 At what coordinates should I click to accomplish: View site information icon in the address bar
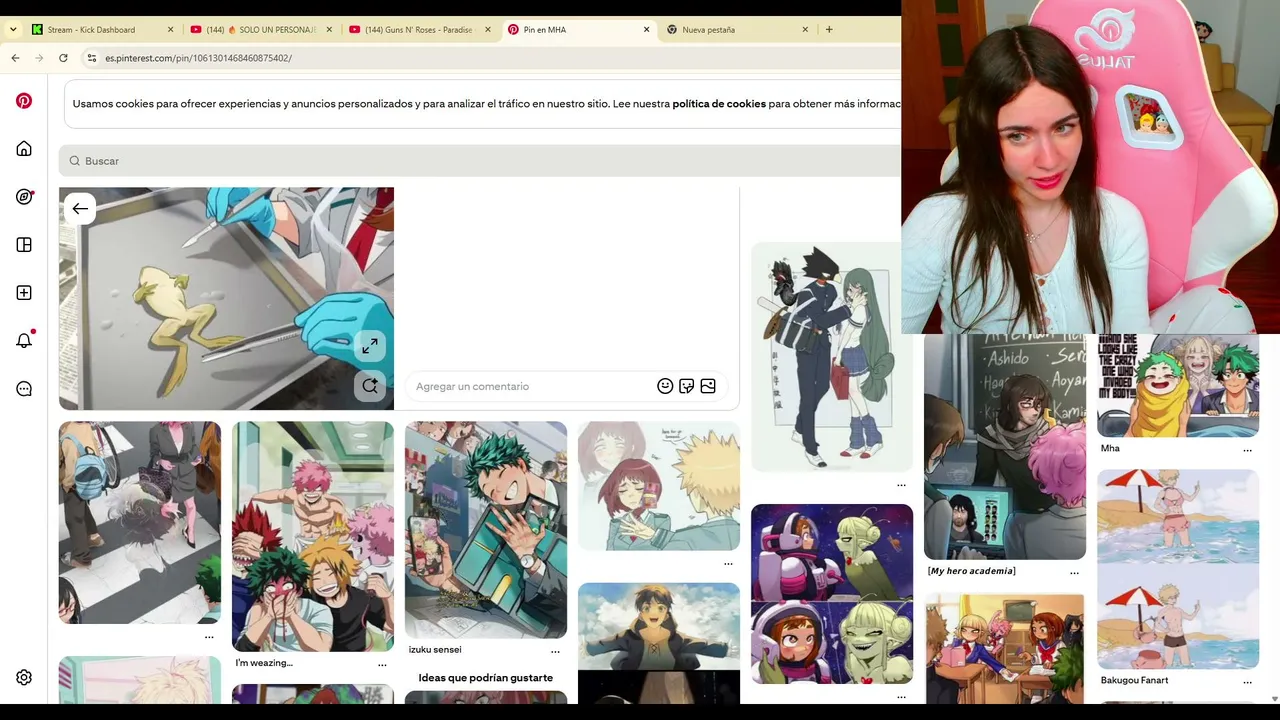click(x=91, y=58)
